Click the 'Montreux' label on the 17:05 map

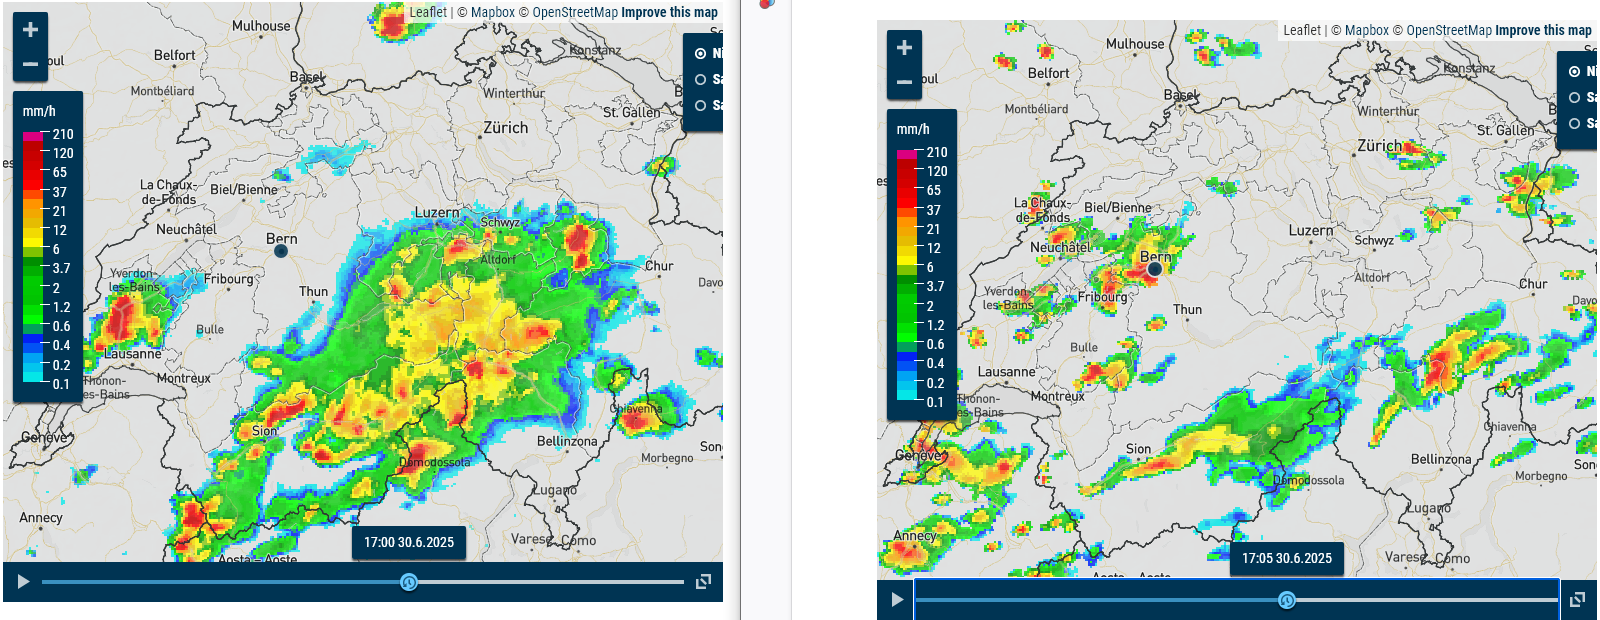click(x=1057, y=396)
